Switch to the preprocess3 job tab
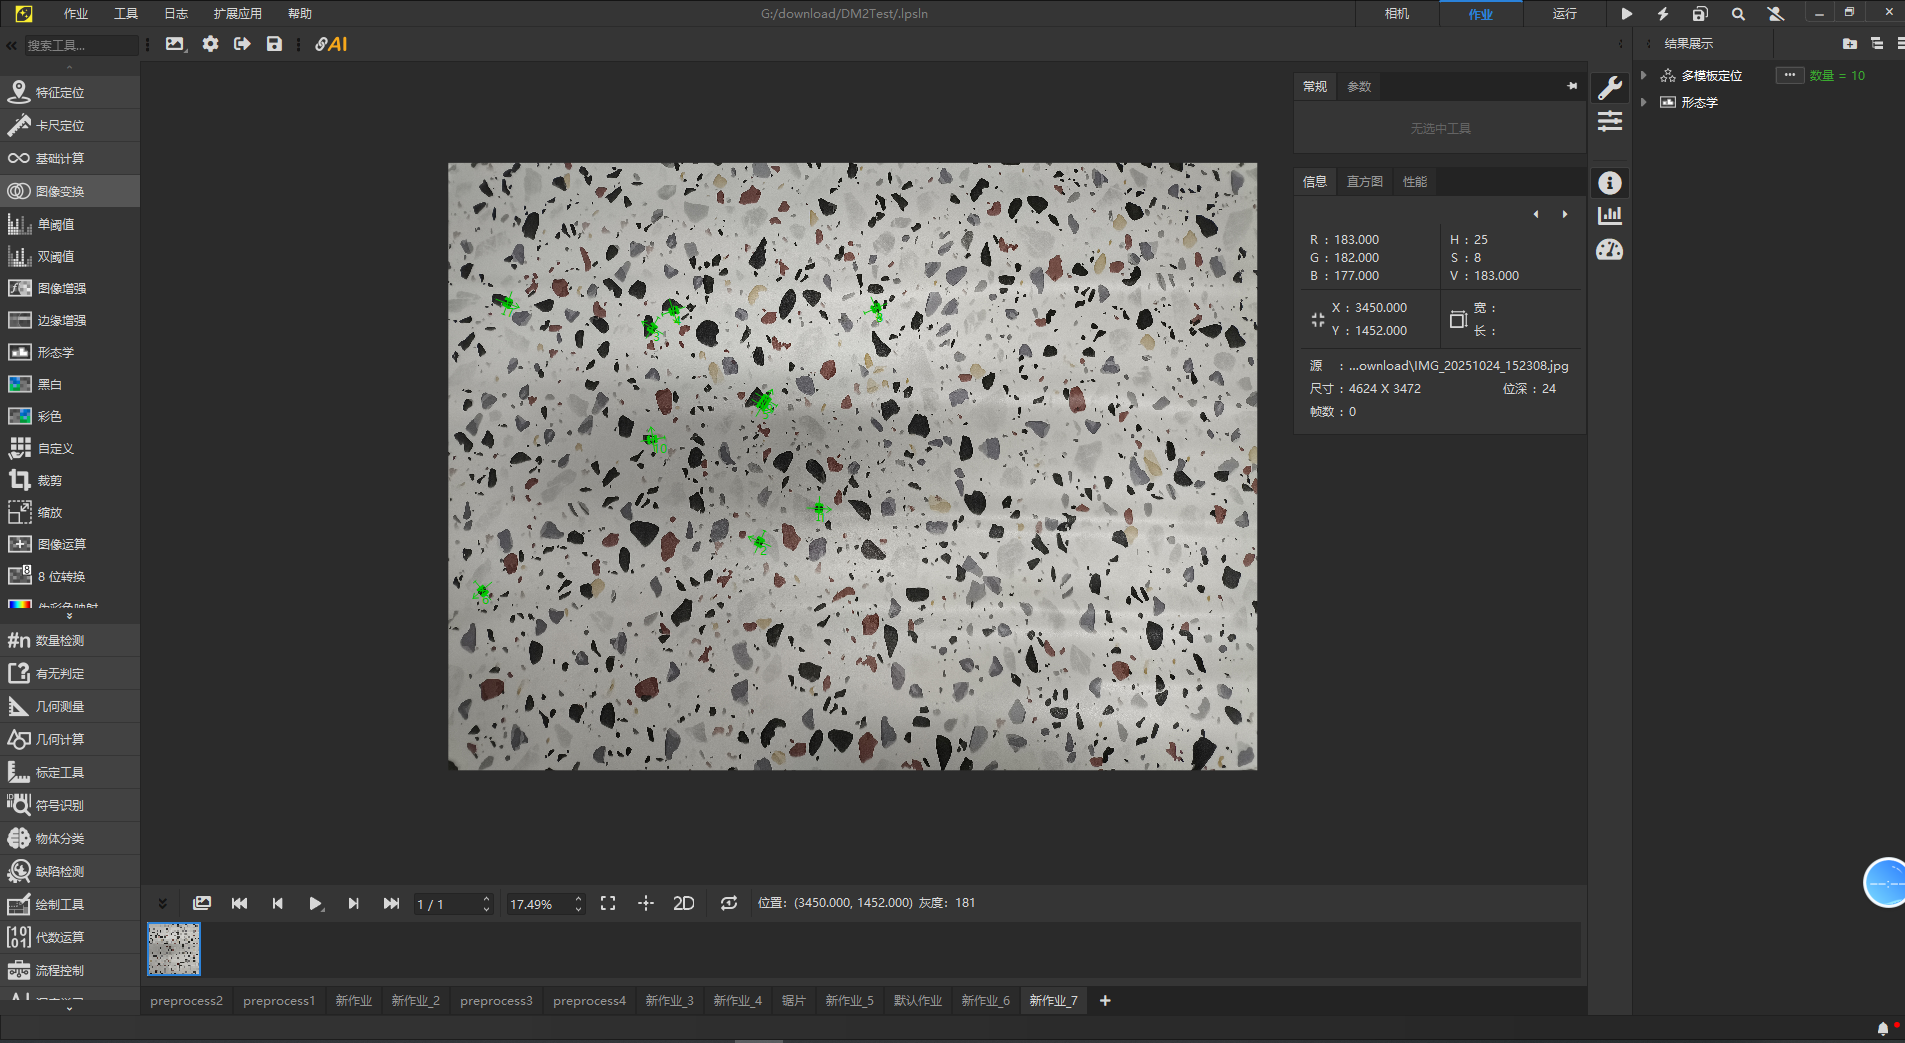 [x=496, y=1000]
